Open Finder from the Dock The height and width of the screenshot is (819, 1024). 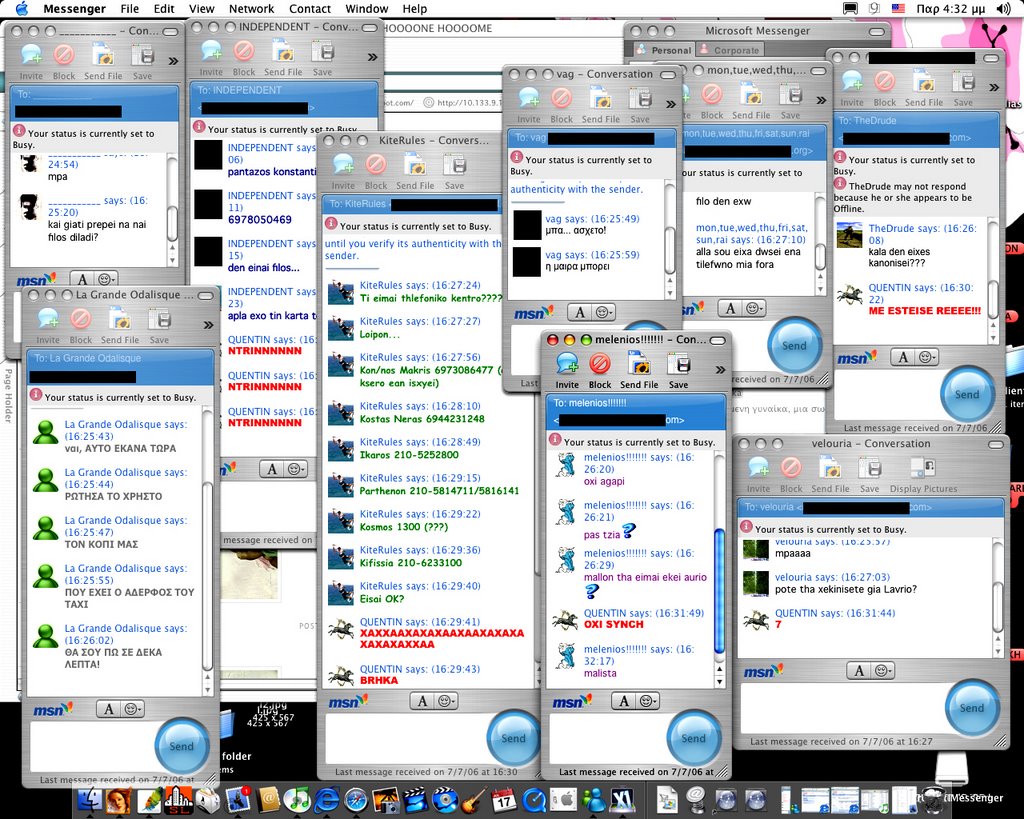89,799
